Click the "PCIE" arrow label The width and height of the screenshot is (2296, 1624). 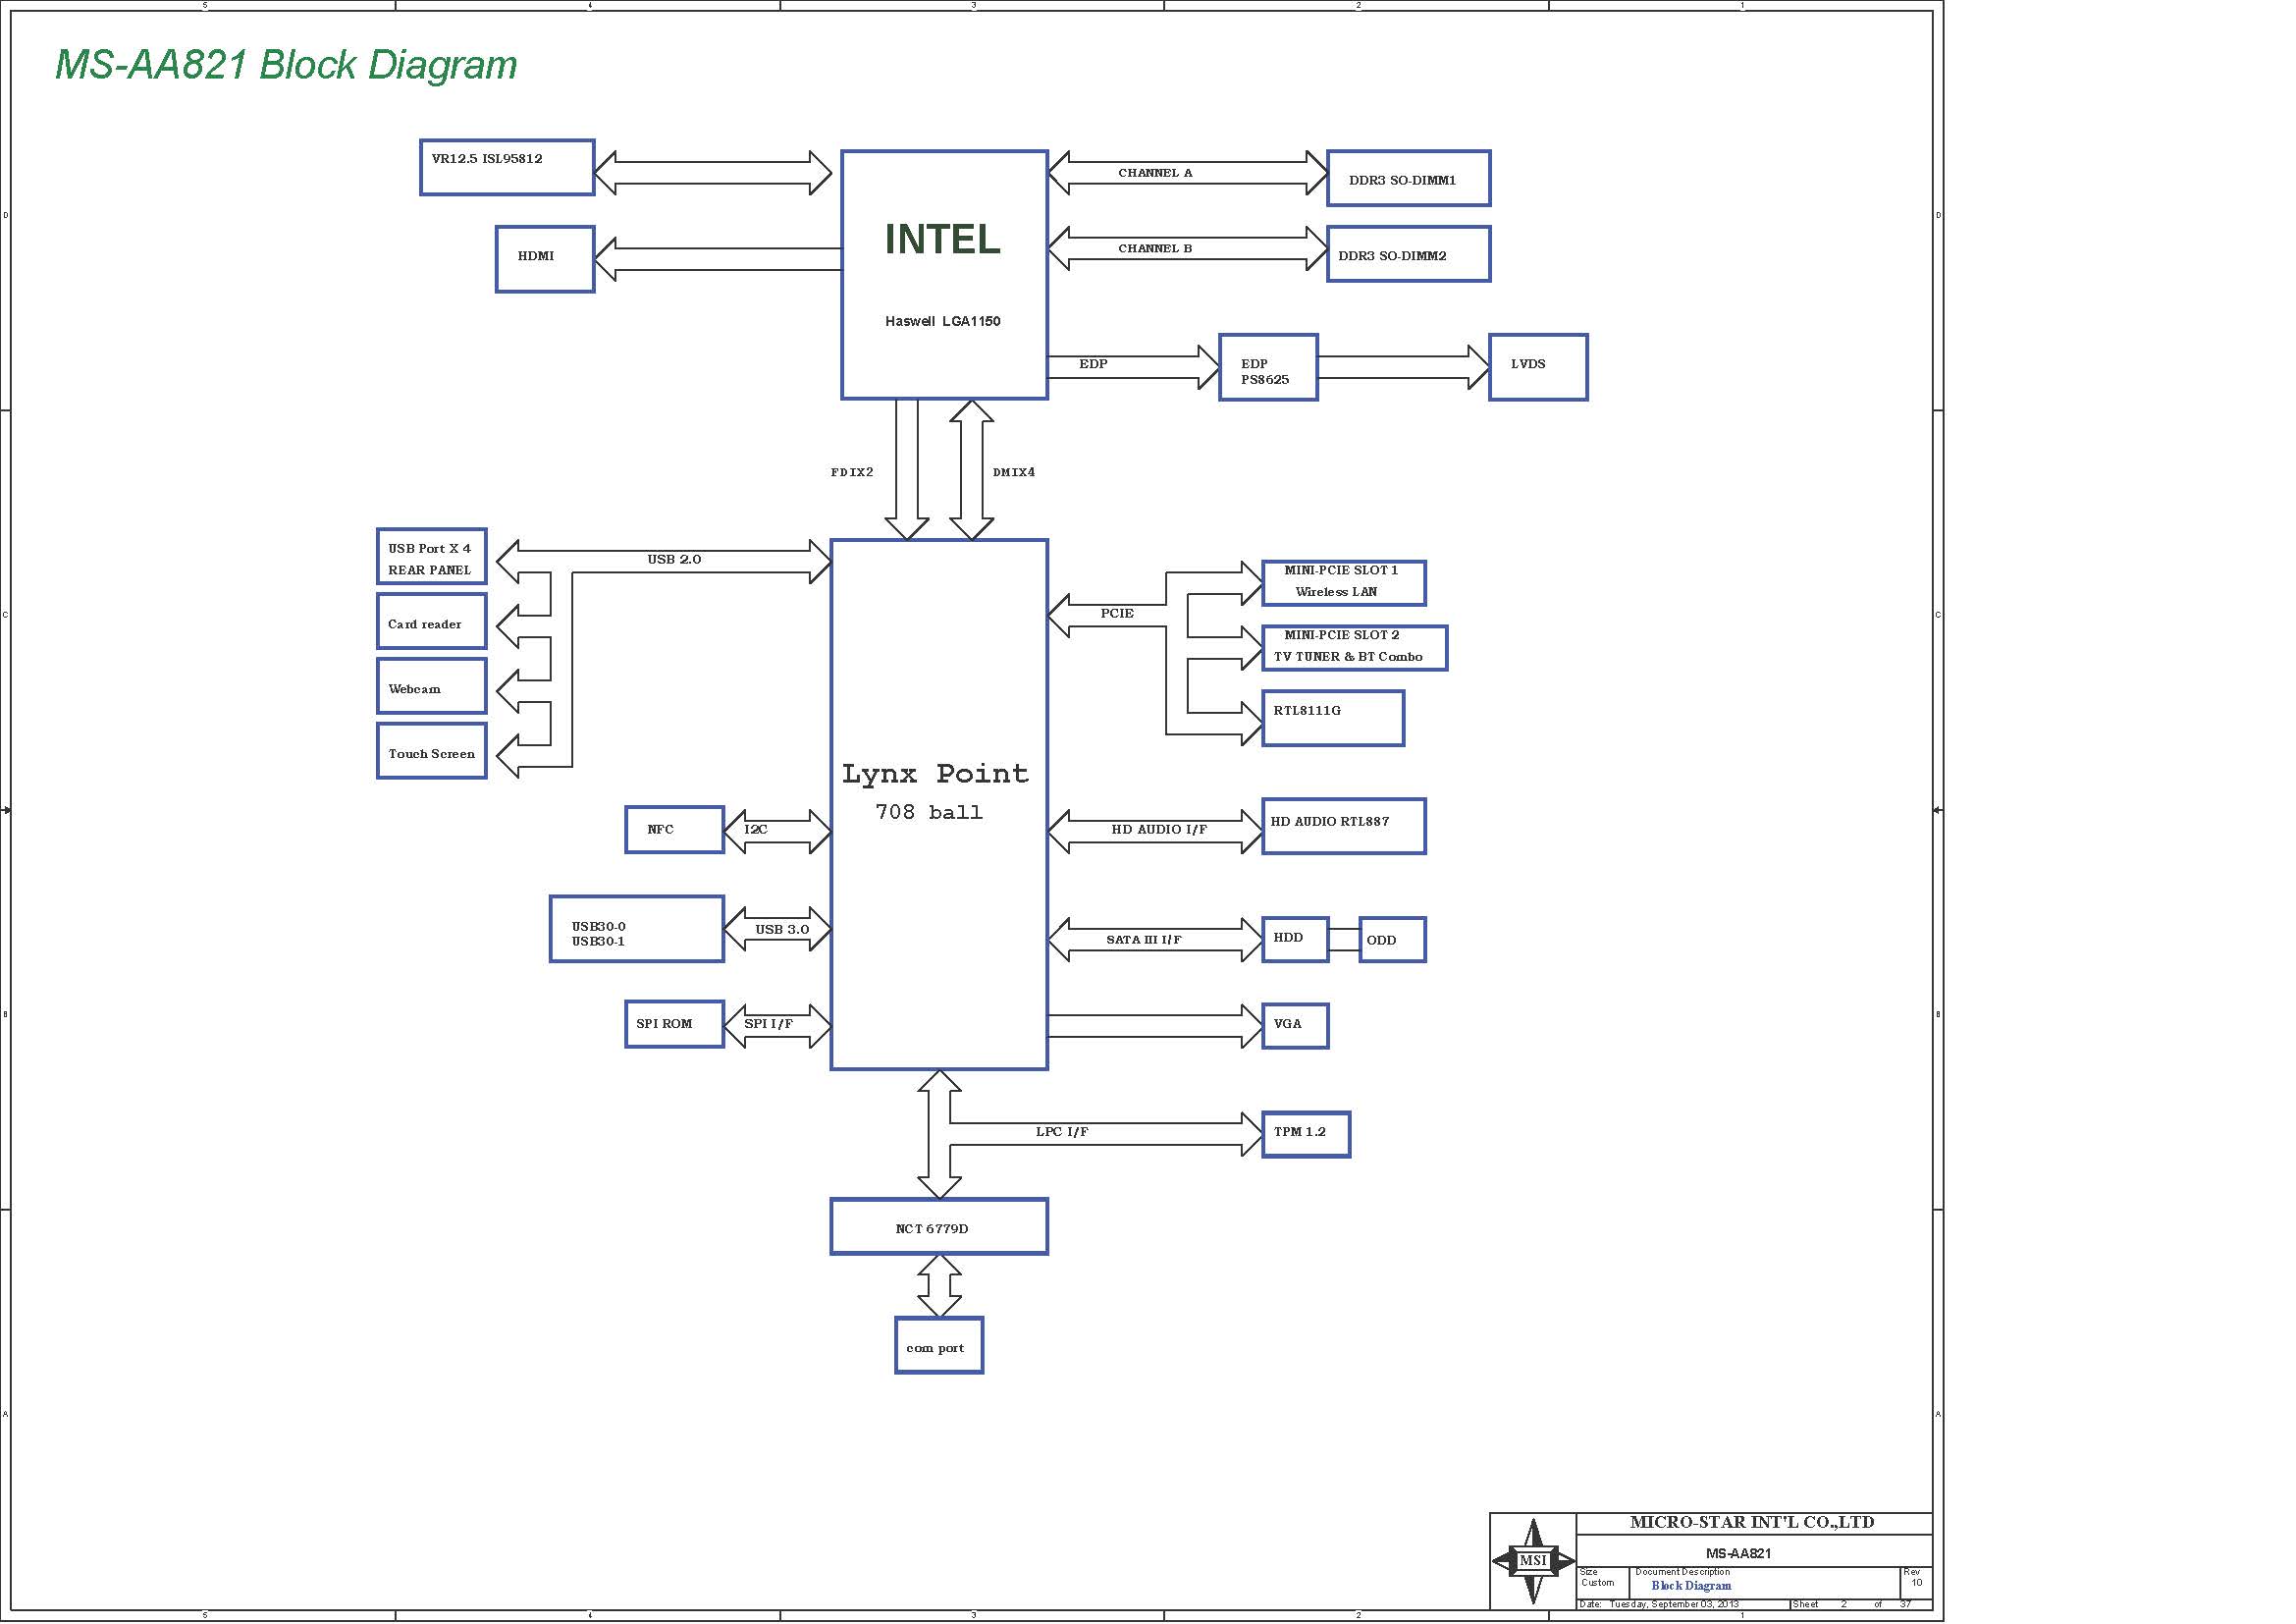pos(1117,614)
